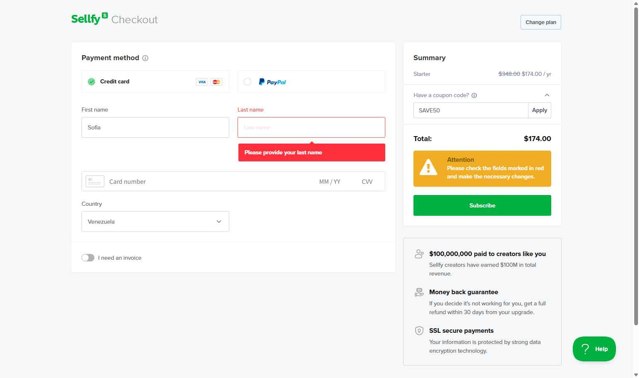Apply the coupon code
Screen dimensions: 639x378
tap(540, 110)
